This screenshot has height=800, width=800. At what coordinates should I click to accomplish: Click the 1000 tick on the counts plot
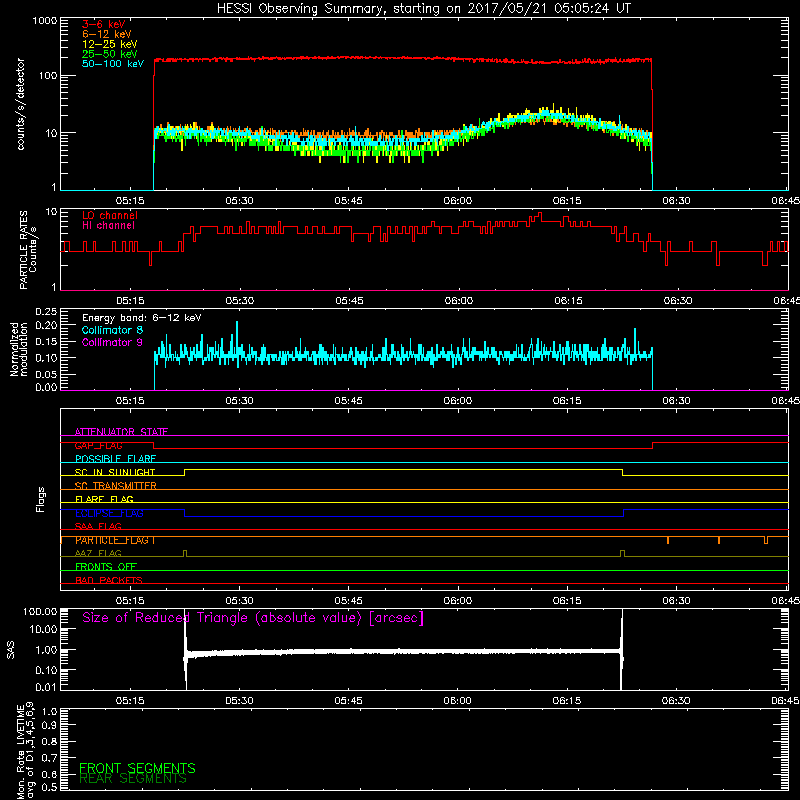click(45, 21)
